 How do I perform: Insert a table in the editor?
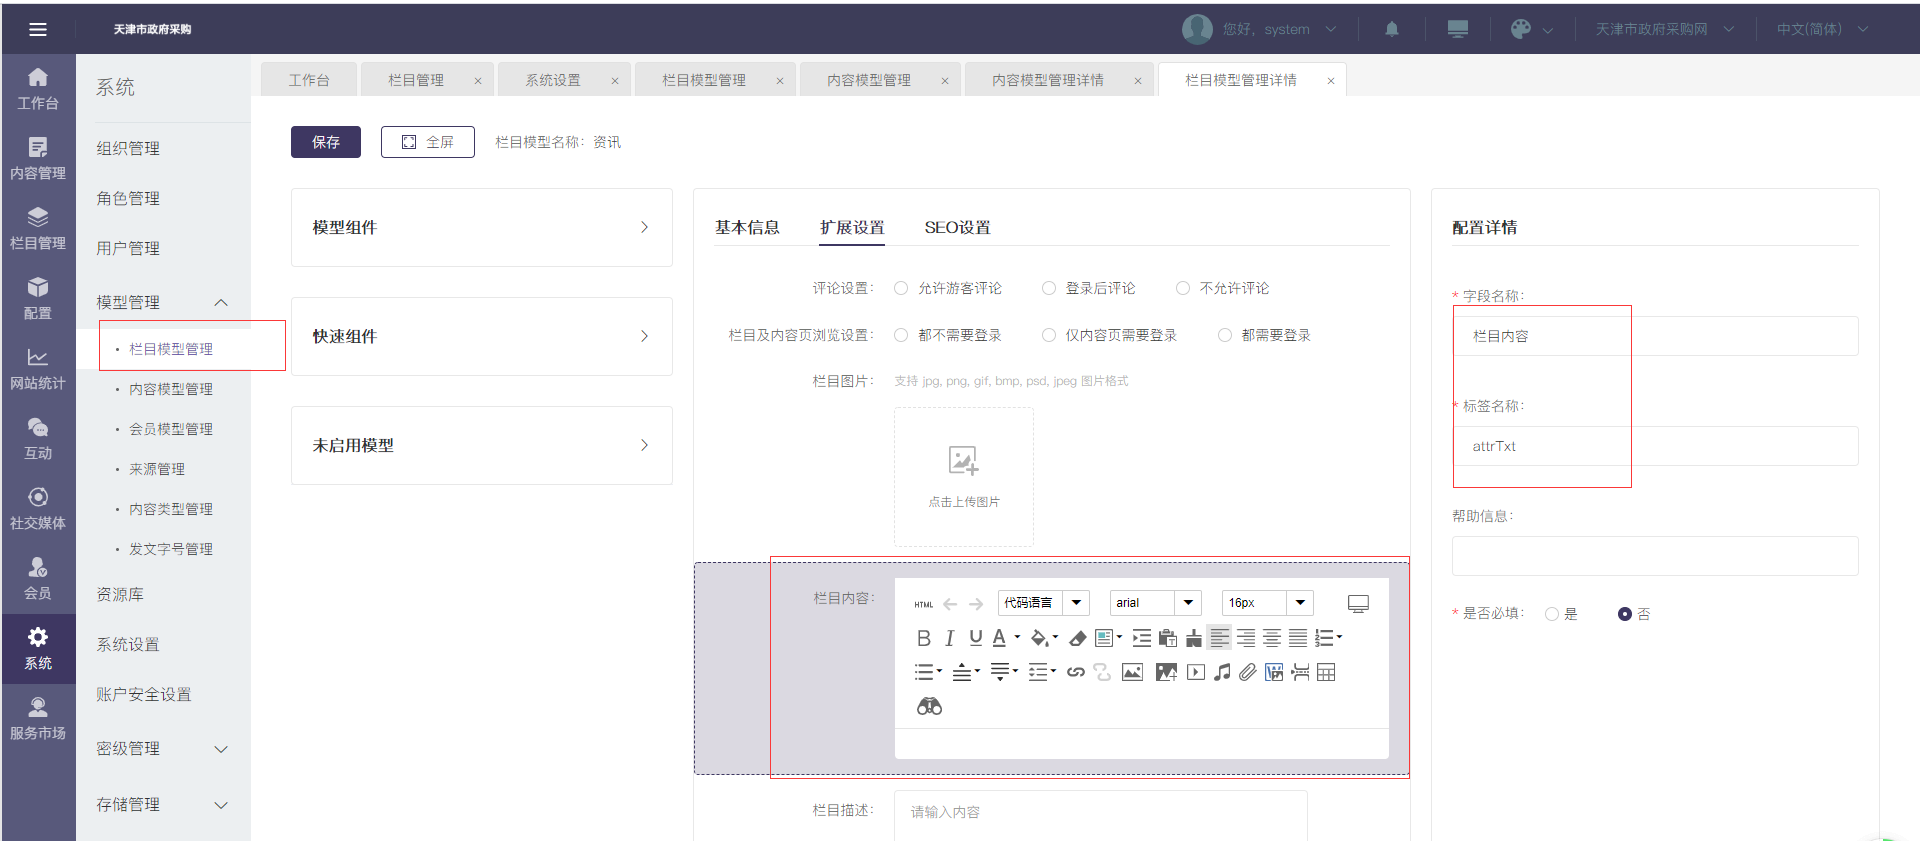coord(1326,672)
